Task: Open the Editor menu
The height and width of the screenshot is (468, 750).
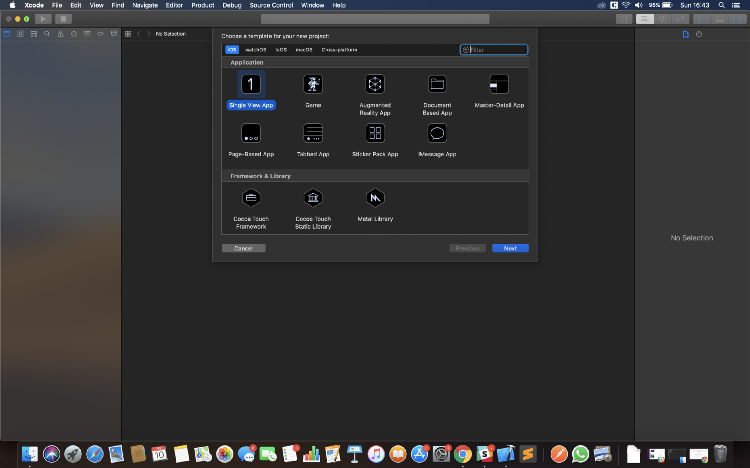Action: click(174, 5)
